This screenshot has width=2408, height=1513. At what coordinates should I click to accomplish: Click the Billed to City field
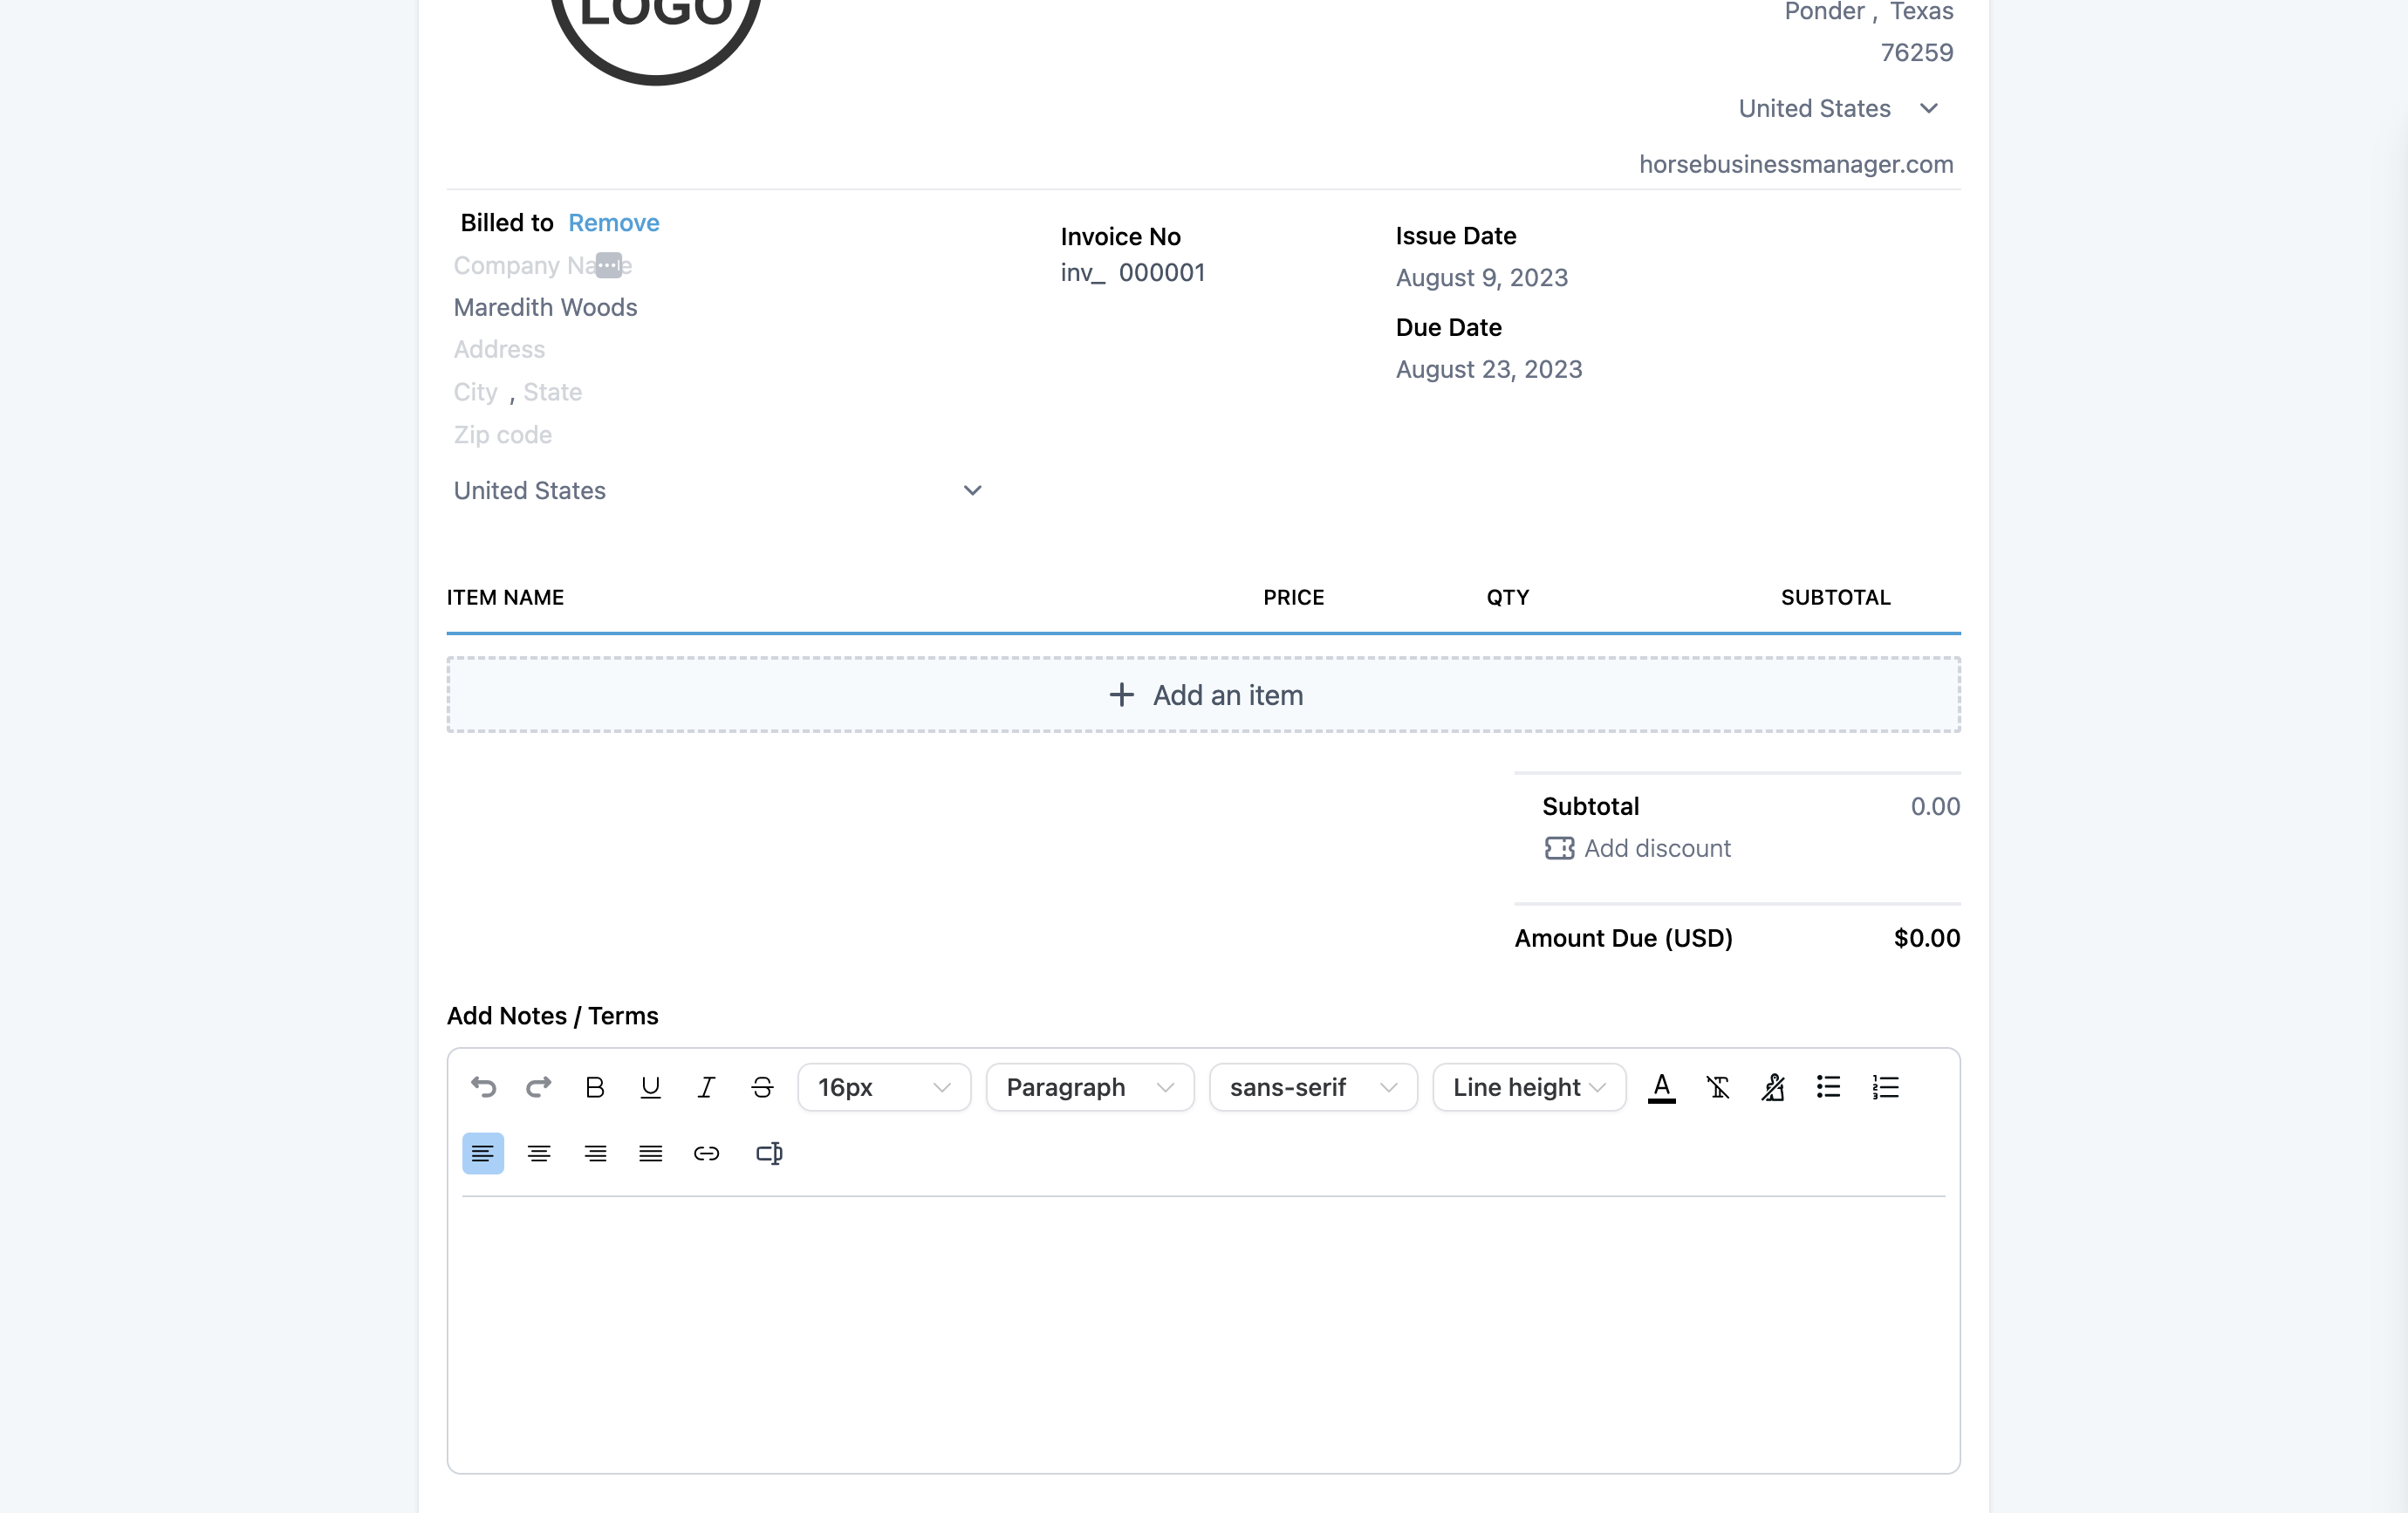pos(475,392)
